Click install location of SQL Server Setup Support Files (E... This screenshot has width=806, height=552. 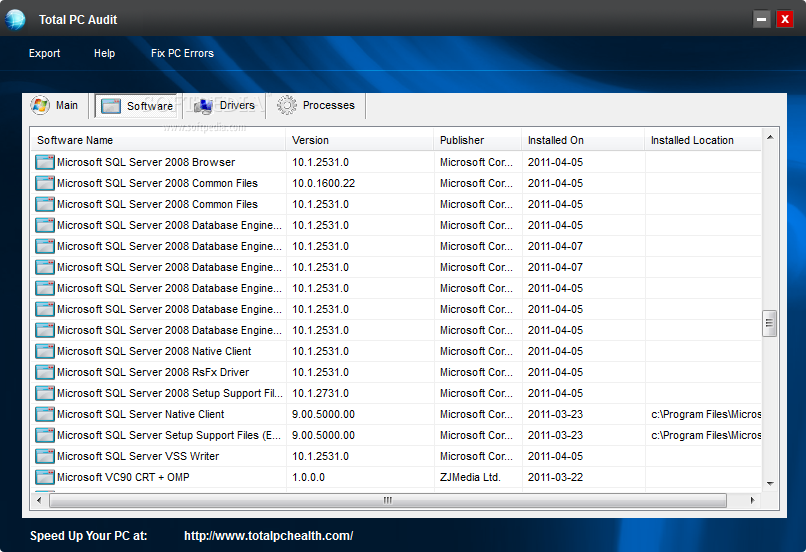(706, 435)
